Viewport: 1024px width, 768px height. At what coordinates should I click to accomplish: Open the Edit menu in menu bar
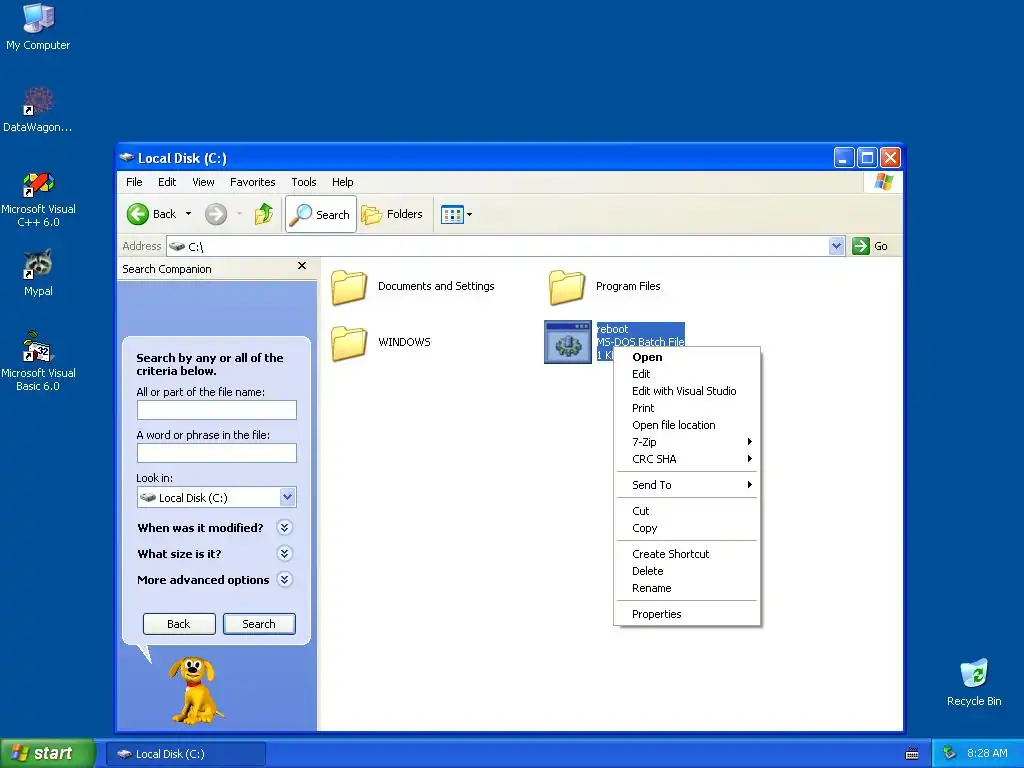(x=167, y=182)
